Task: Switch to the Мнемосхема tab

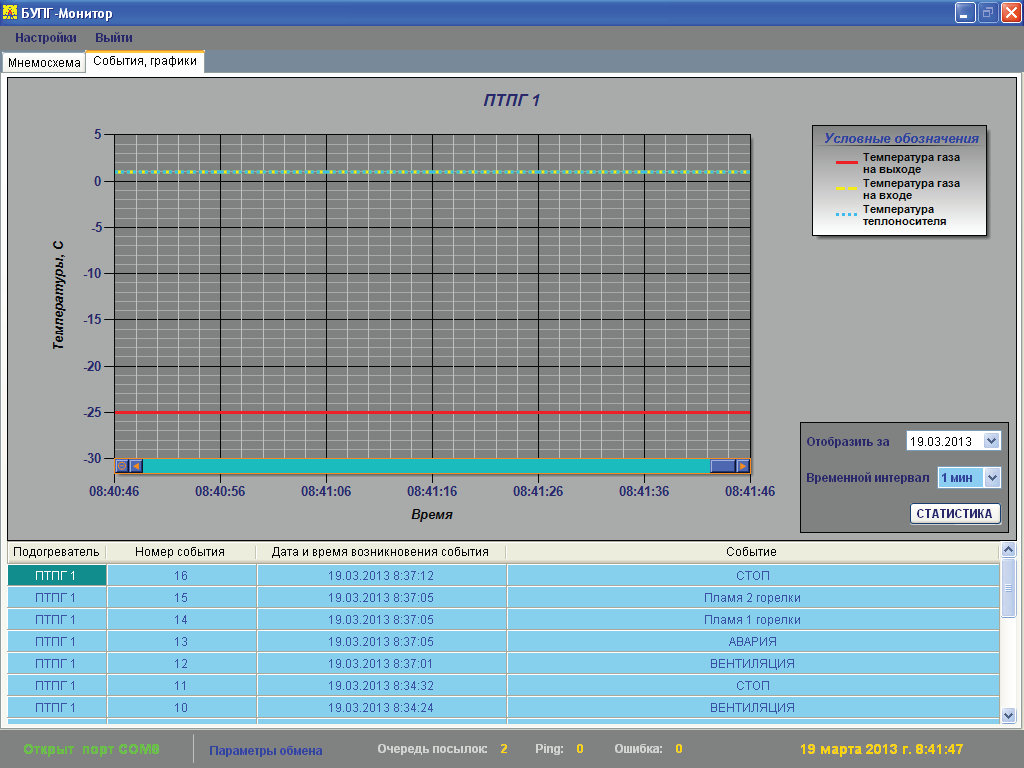Action: click(x=44, y=63)
